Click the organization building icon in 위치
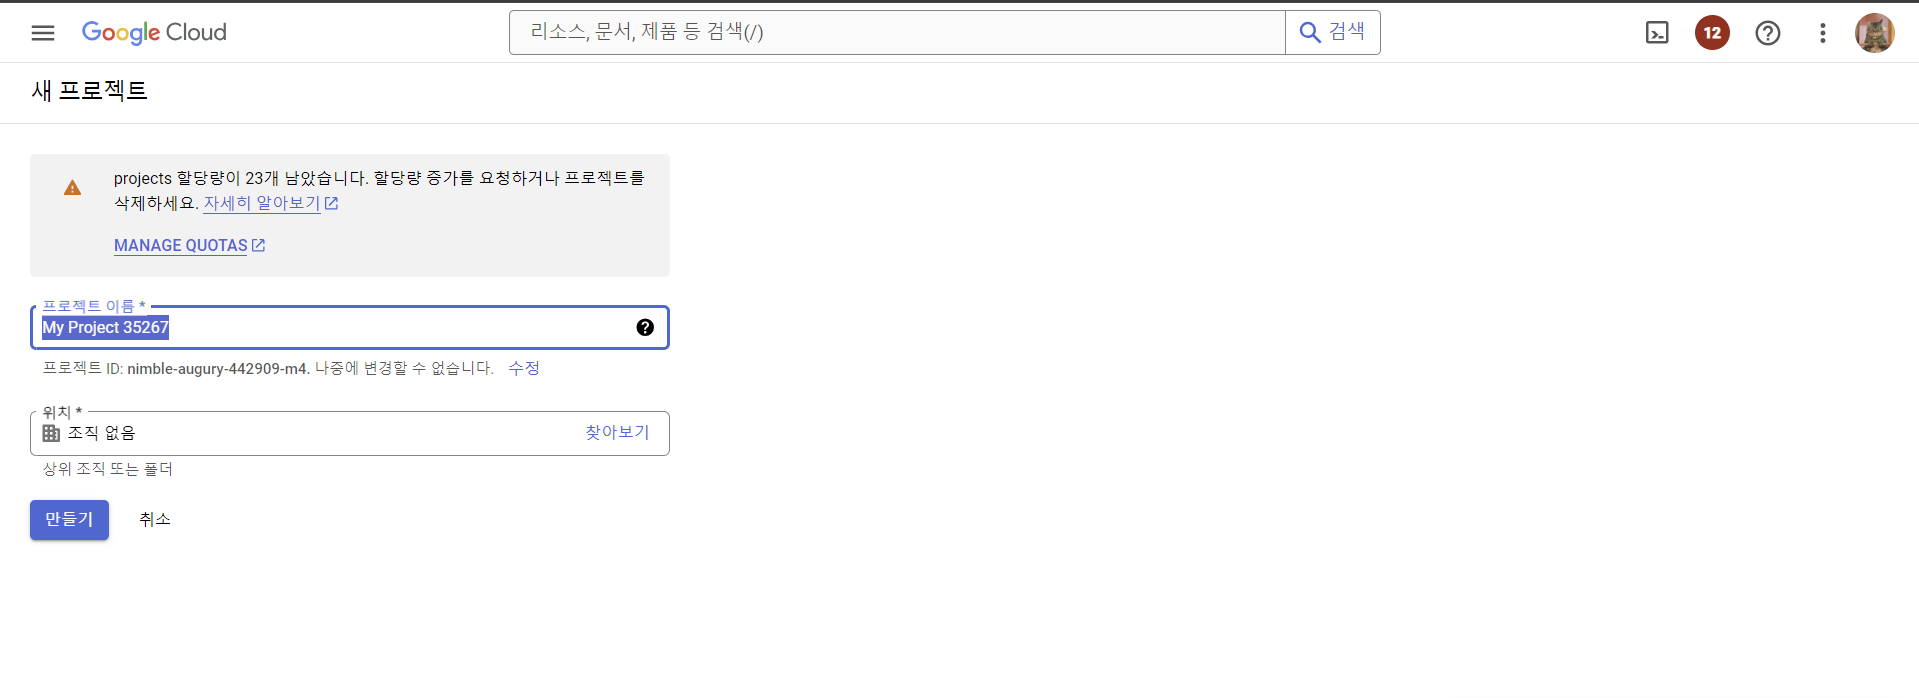1919x698 pixels. click(51, 433)
